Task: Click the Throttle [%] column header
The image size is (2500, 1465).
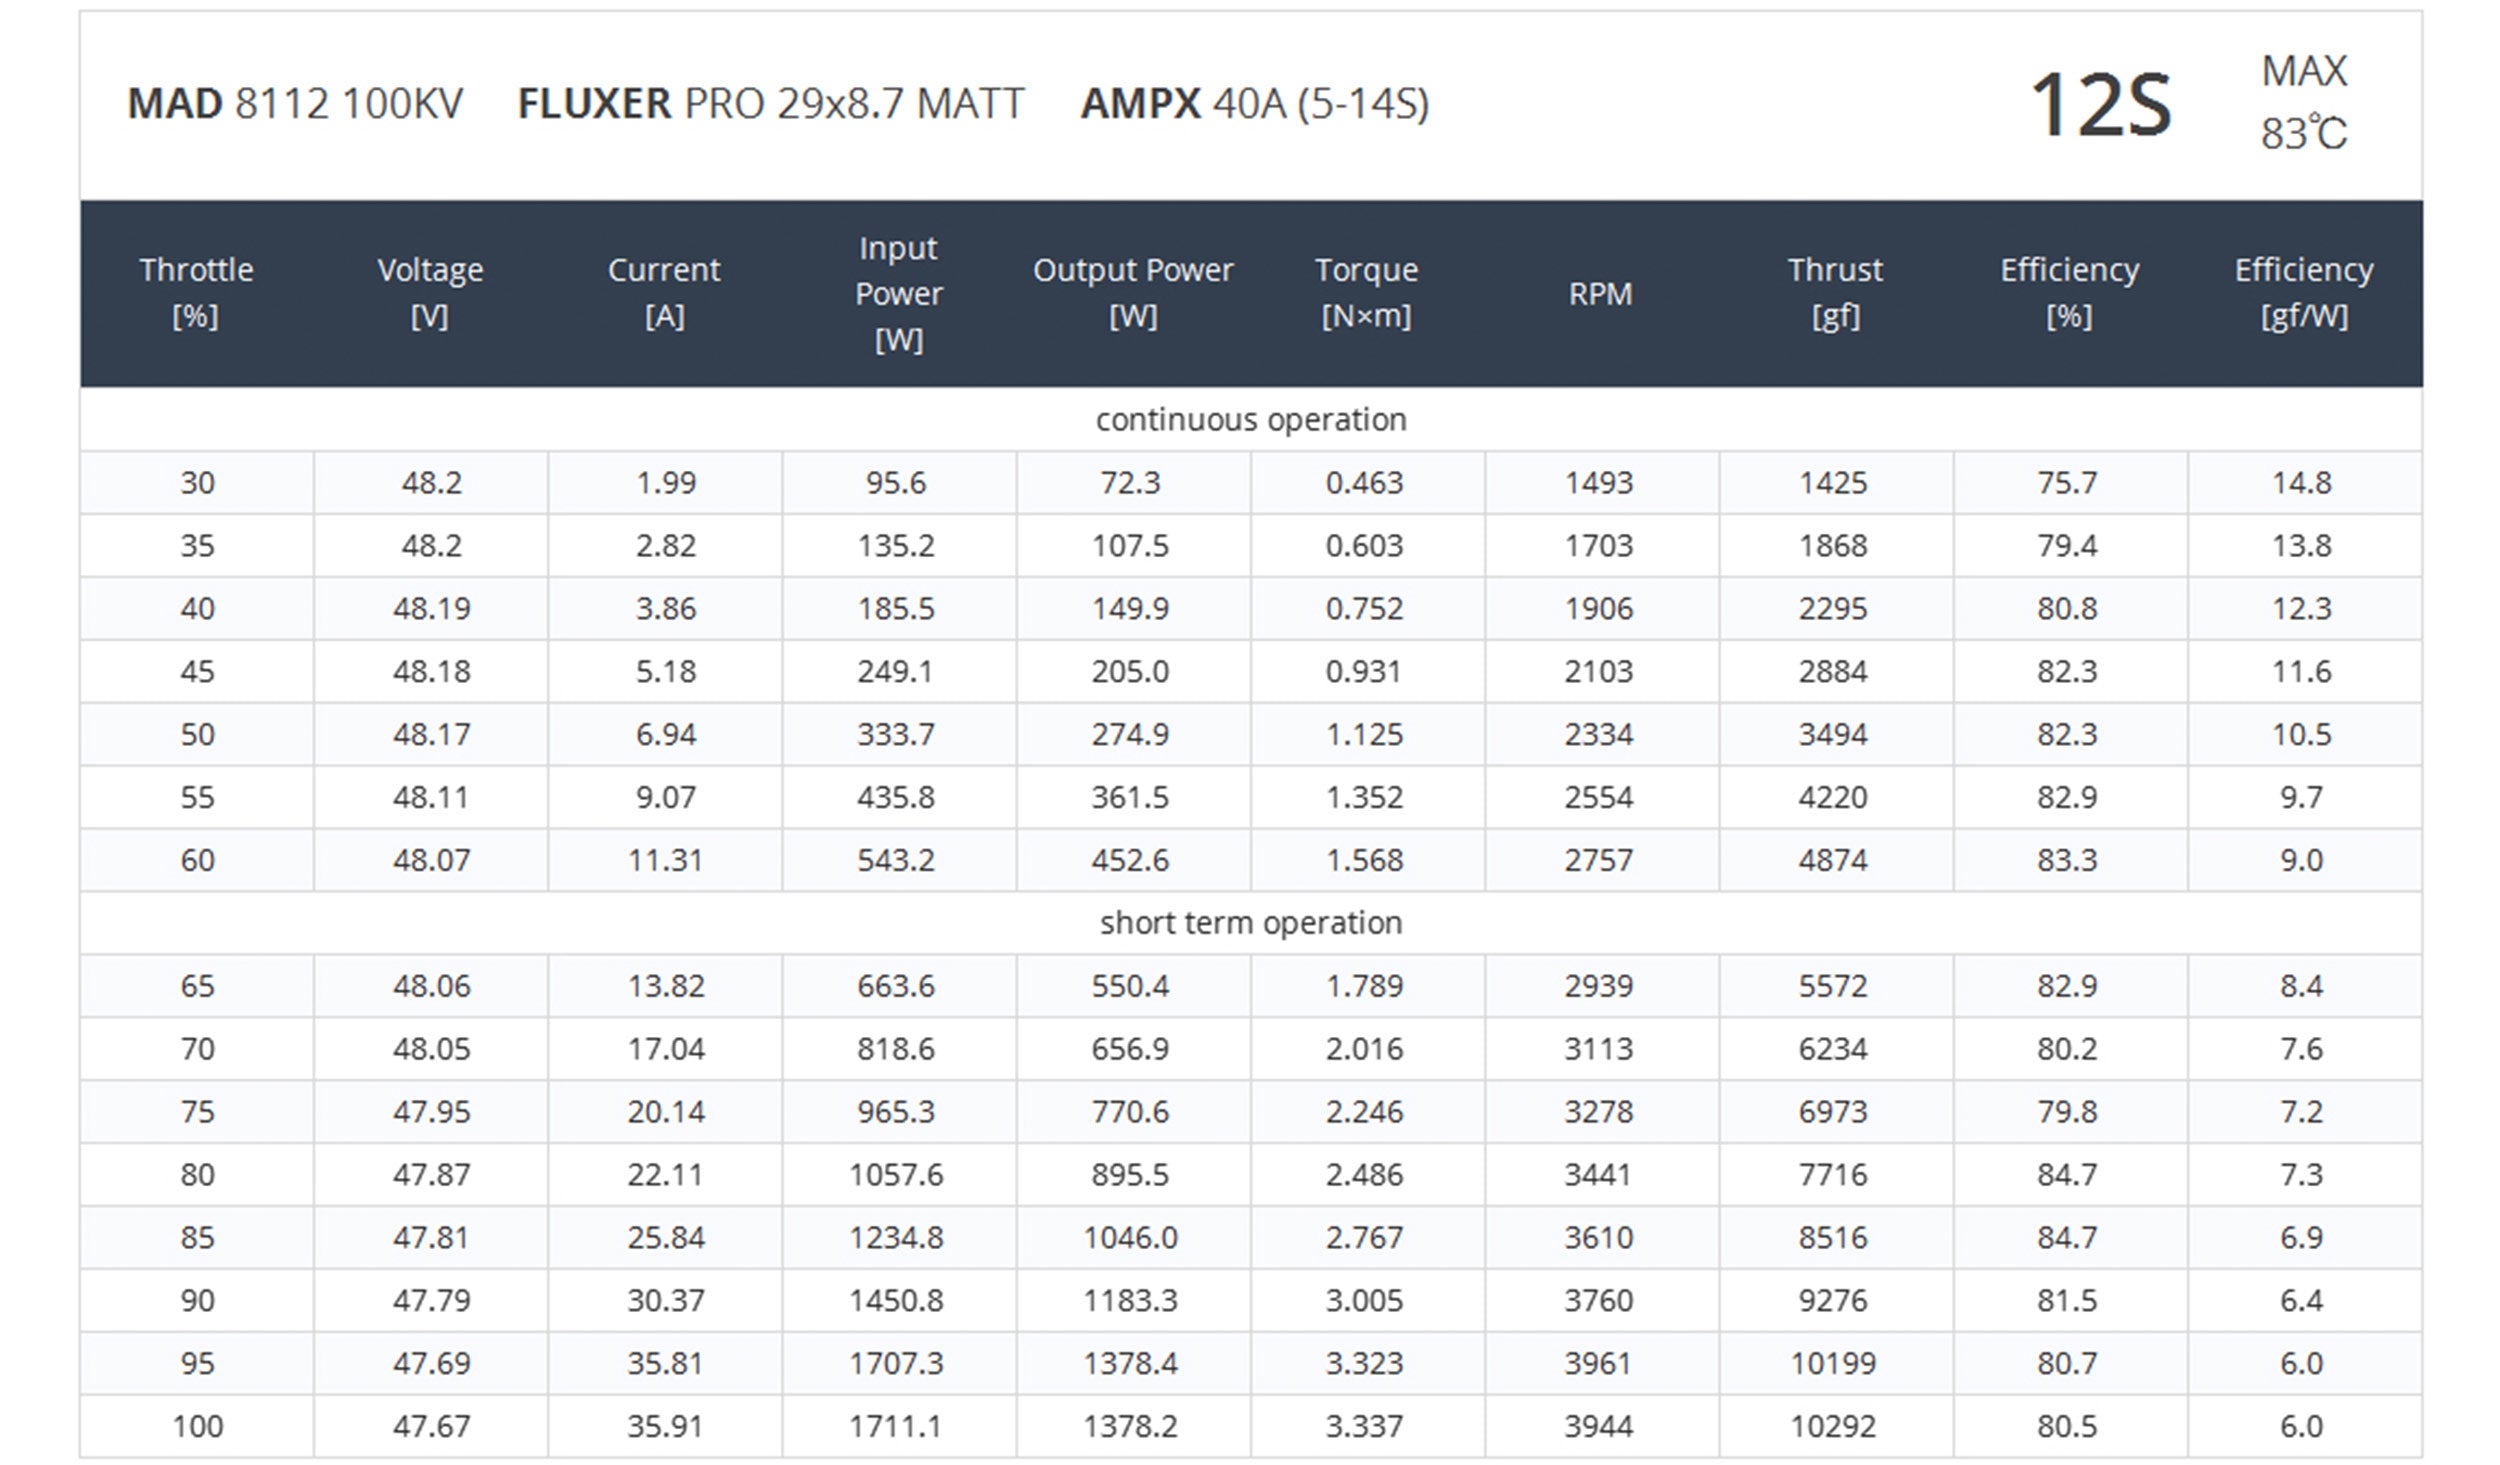Action: 196,292
